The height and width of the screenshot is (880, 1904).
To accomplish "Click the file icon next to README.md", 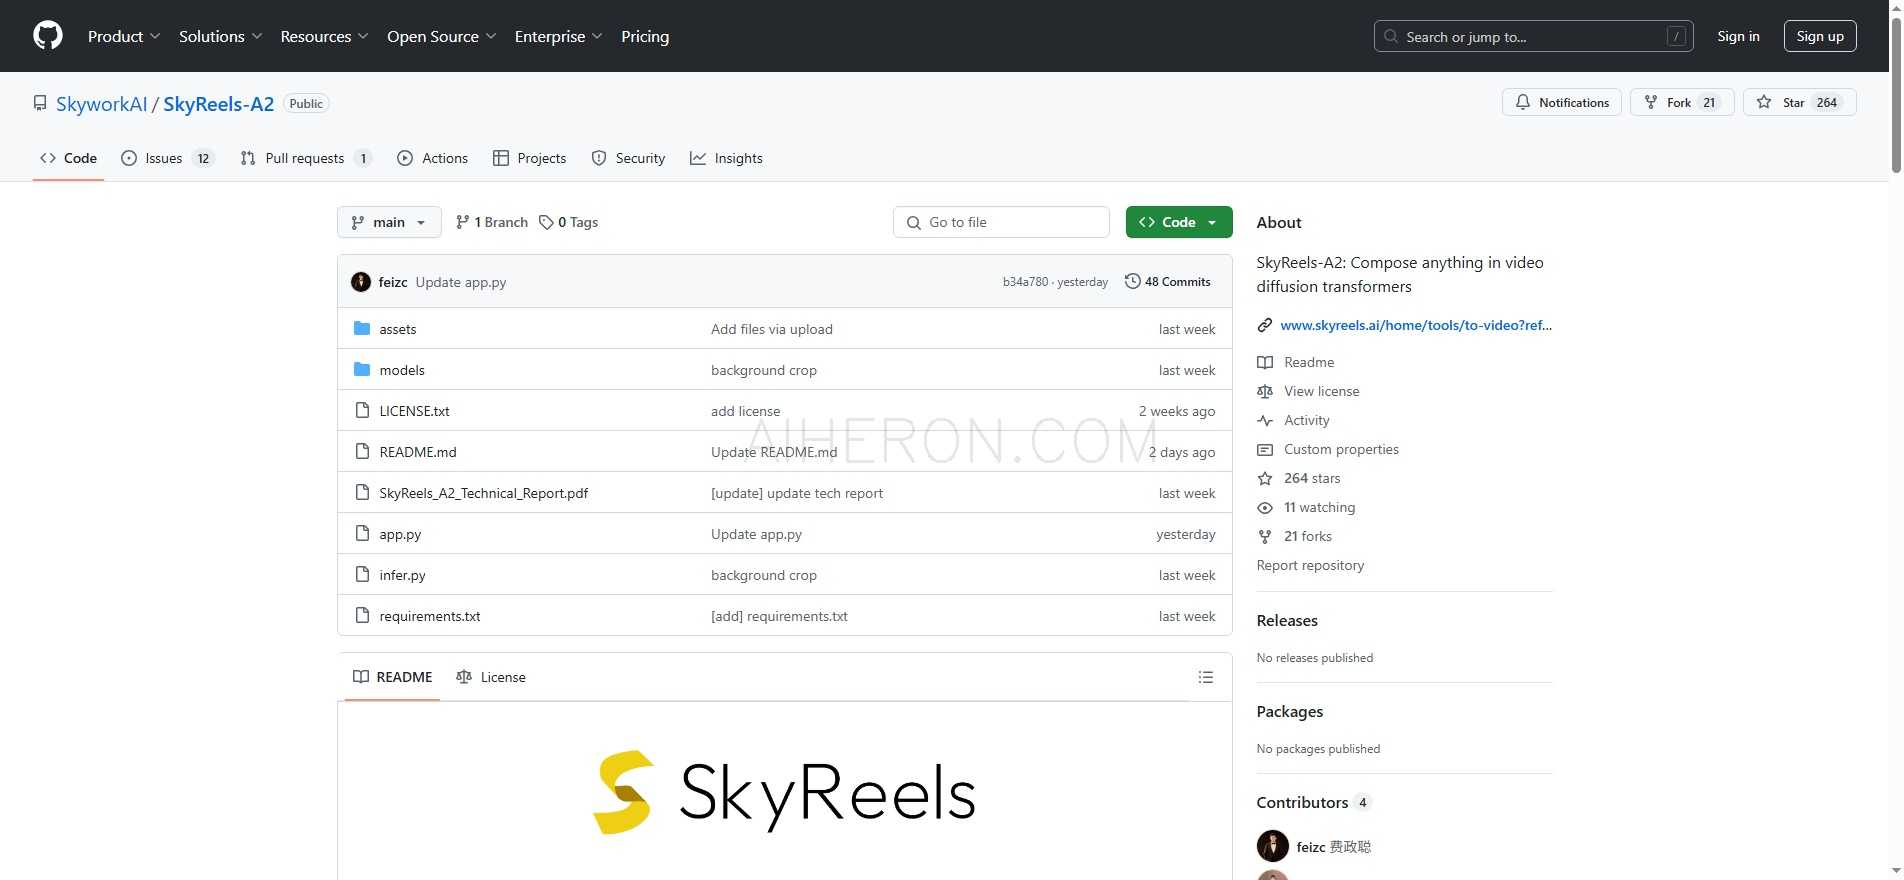I will point(362,451).
